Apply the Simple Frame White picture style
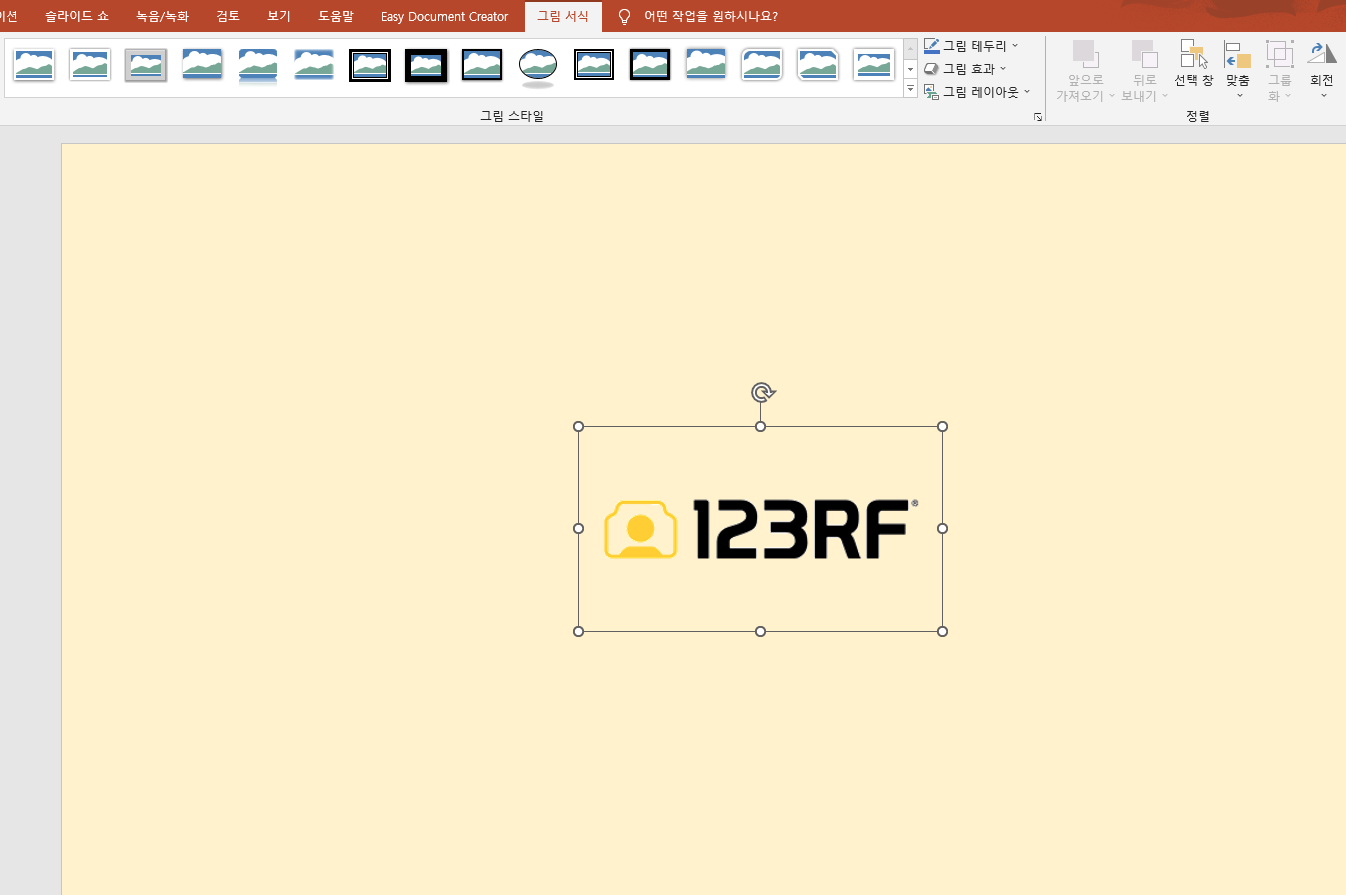This screenshot has height=895, width=1346. (x=34, y=66)
